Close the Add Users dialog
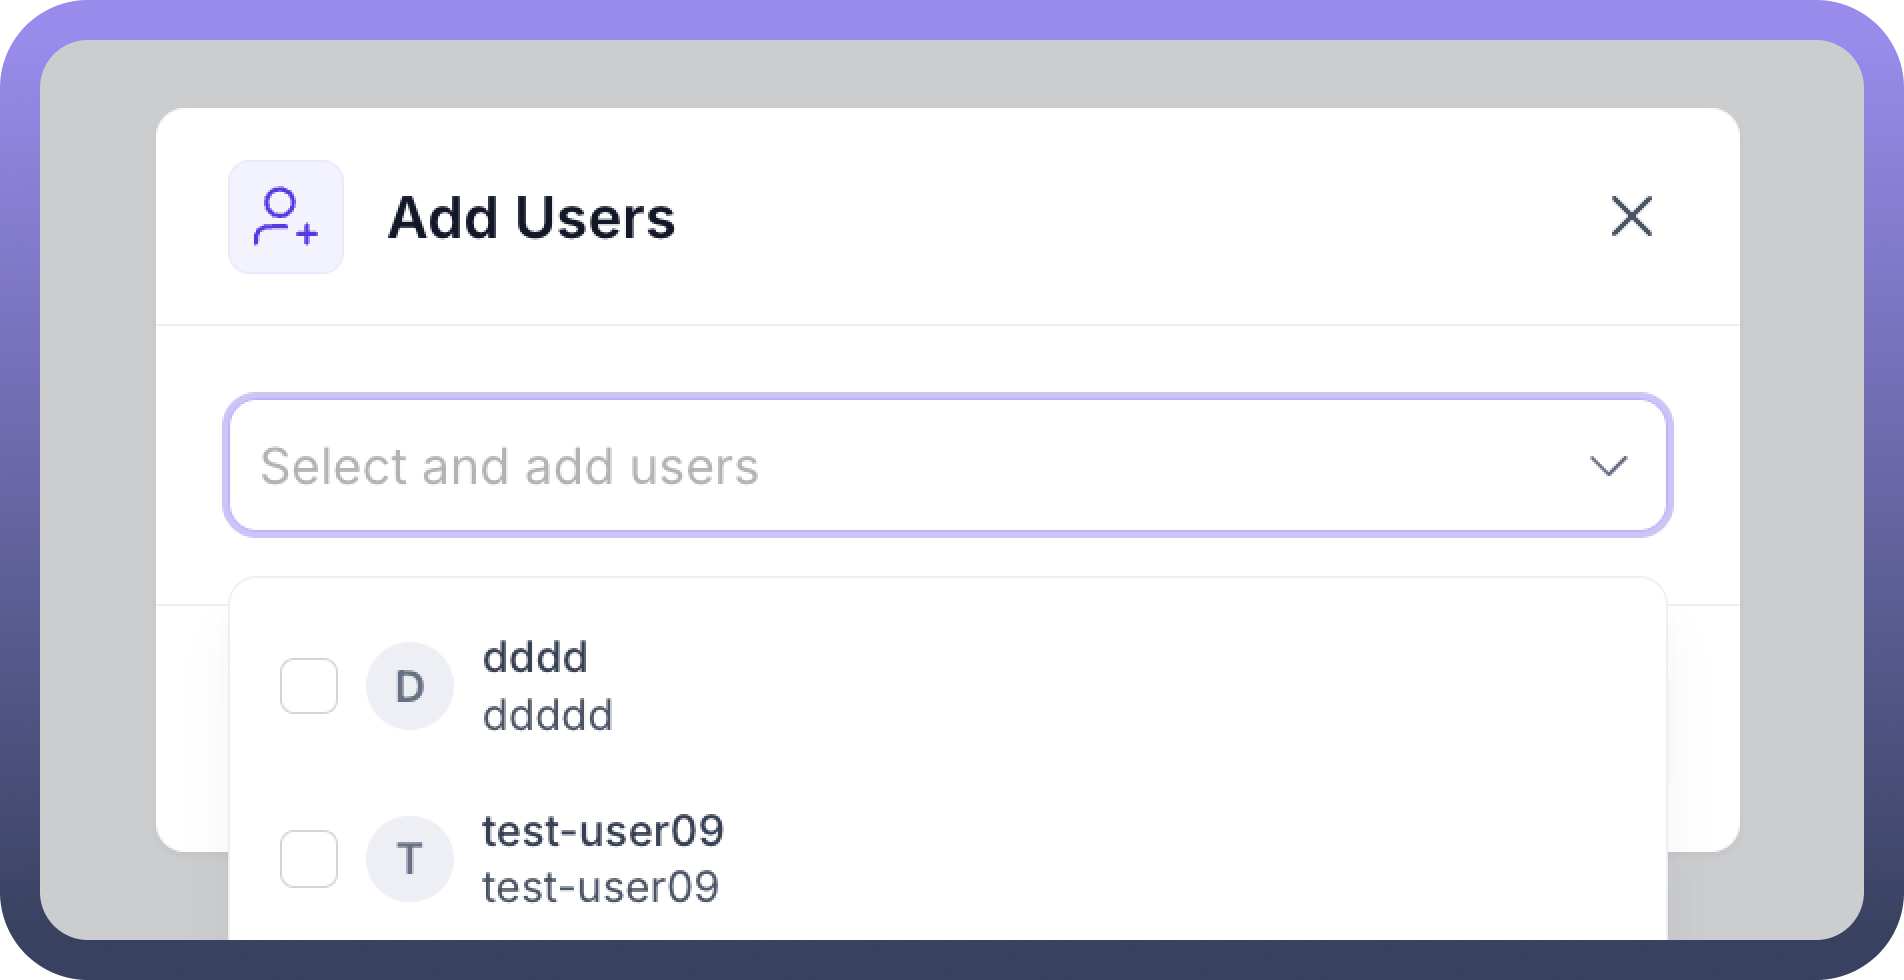Screen dimensions: 1904x980 click(x=1631, y=216)
